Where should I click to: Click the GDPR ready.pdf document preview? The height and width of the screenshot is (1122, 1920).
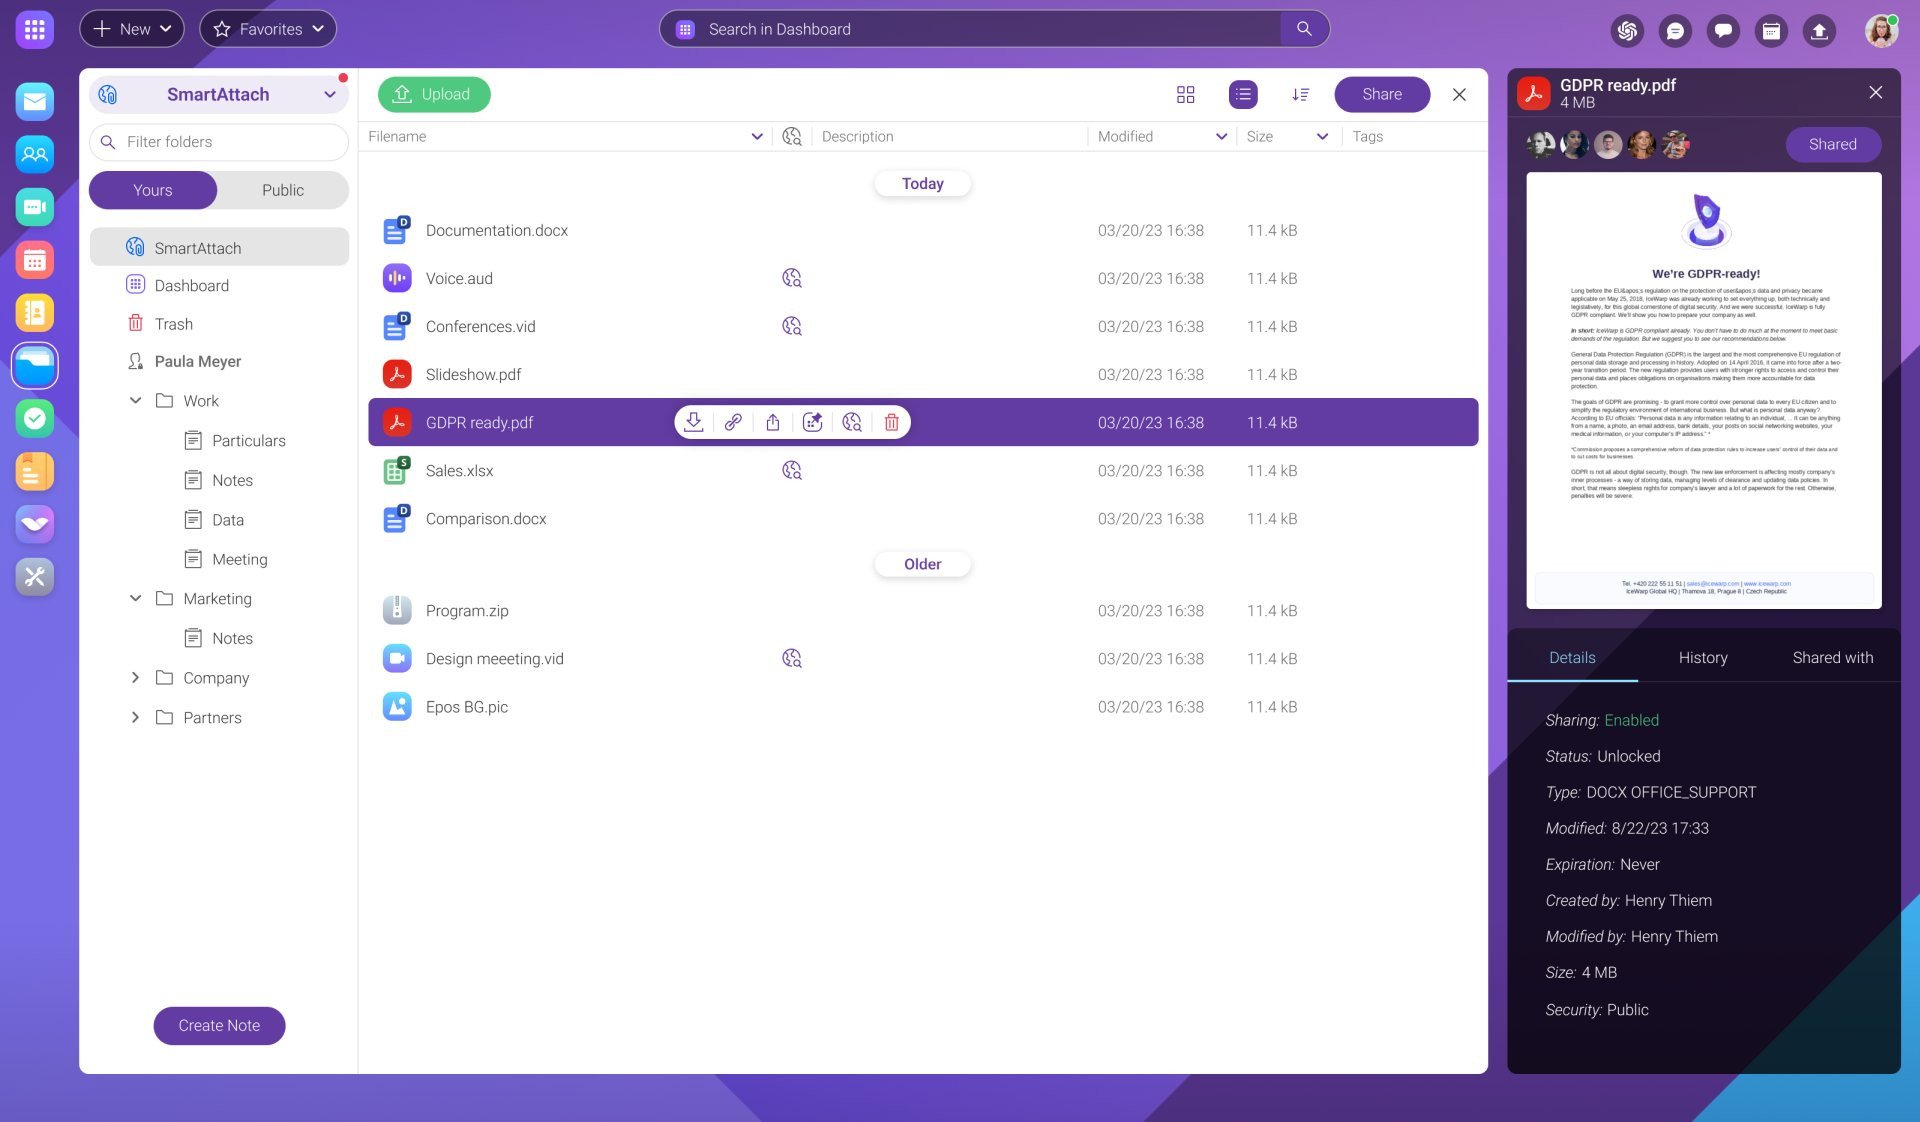point(1703,390)
